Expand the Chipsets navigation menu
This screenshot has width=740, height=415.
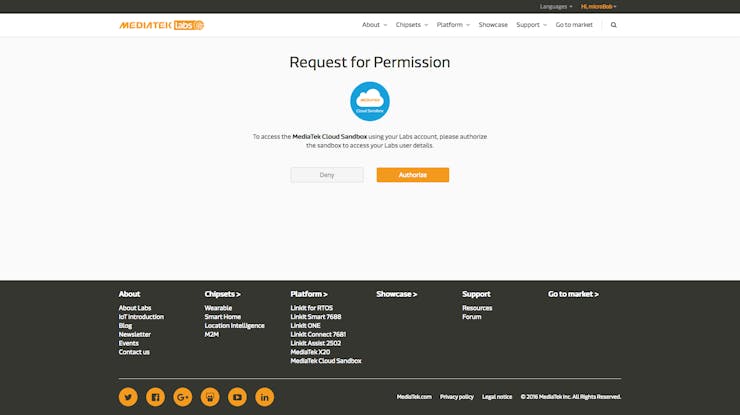(412, 25)
